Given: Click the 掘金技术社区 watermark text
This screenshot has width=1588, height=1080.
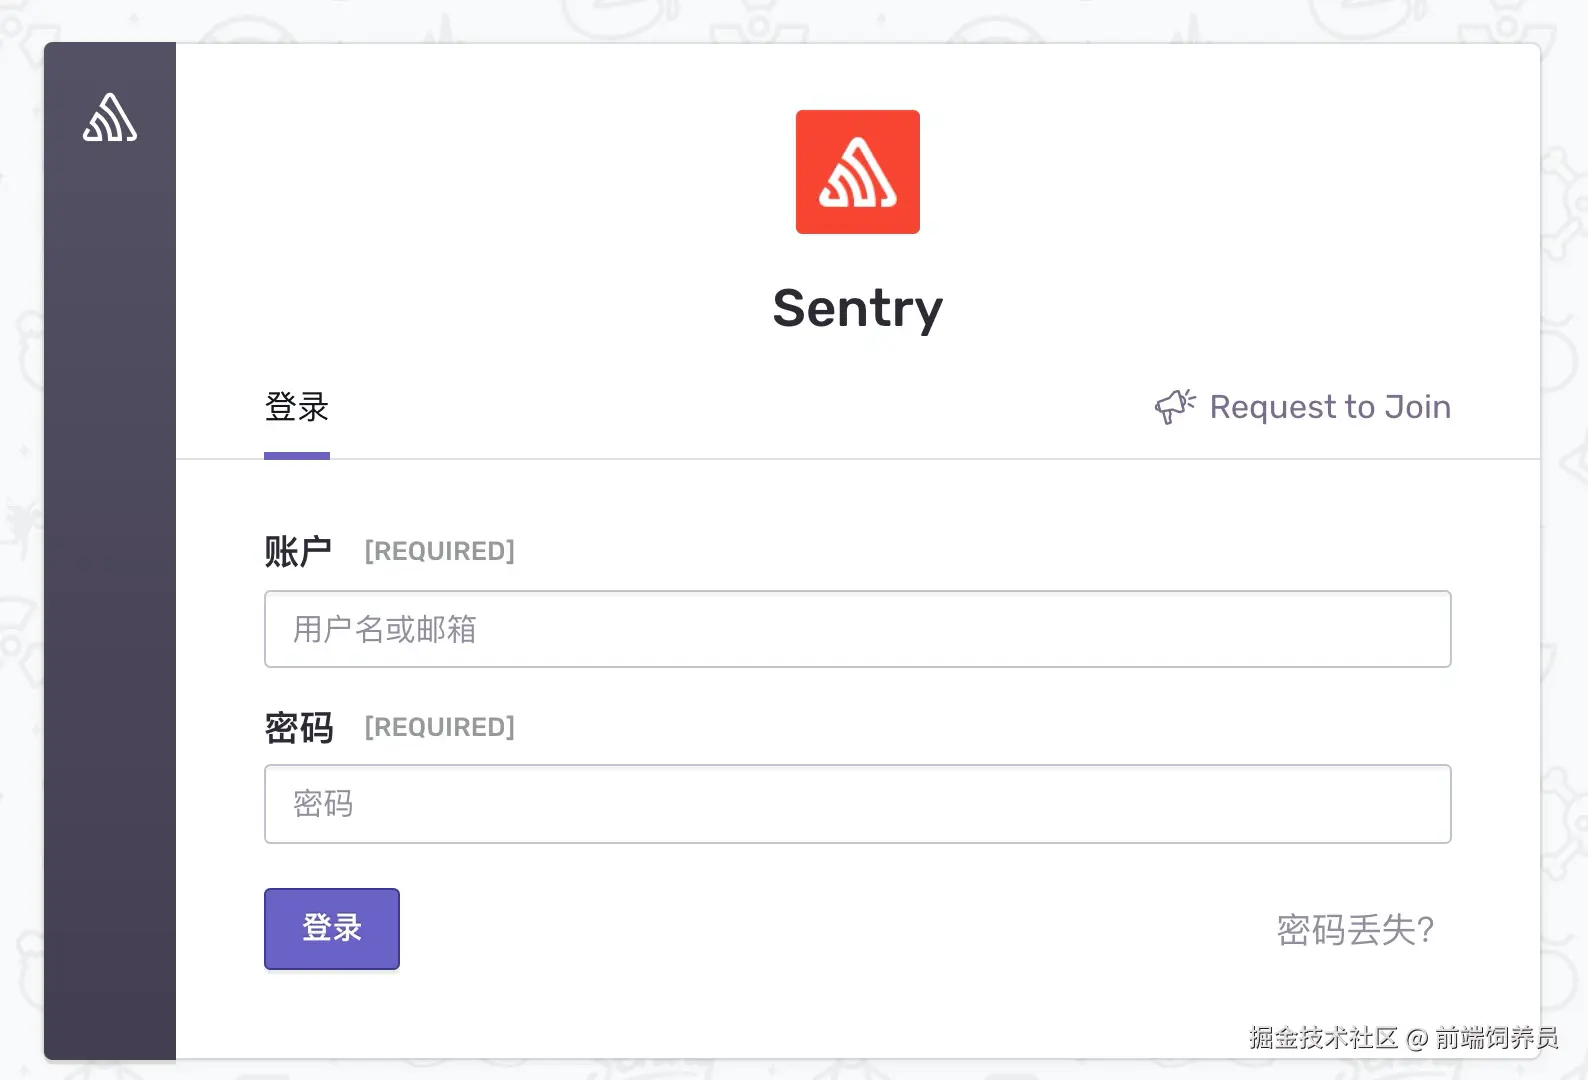Looking at the screenshot, I should tap(1322, 1038).
